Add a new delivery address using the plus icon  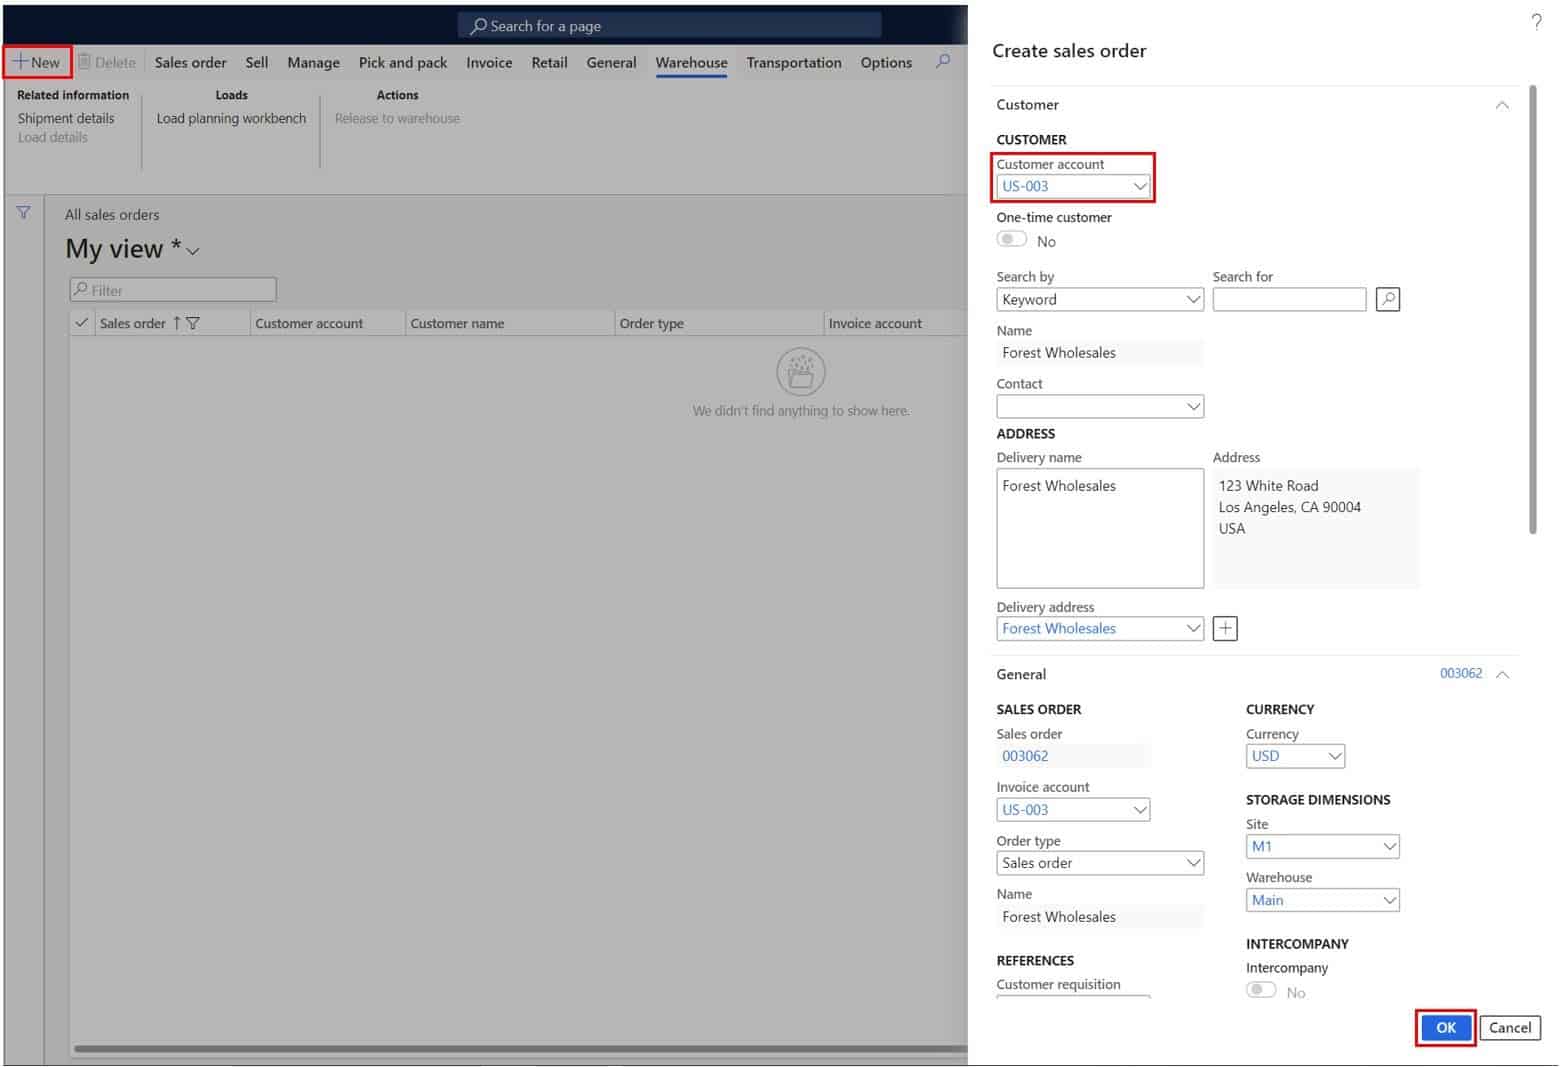click(x=1224, y=628)
